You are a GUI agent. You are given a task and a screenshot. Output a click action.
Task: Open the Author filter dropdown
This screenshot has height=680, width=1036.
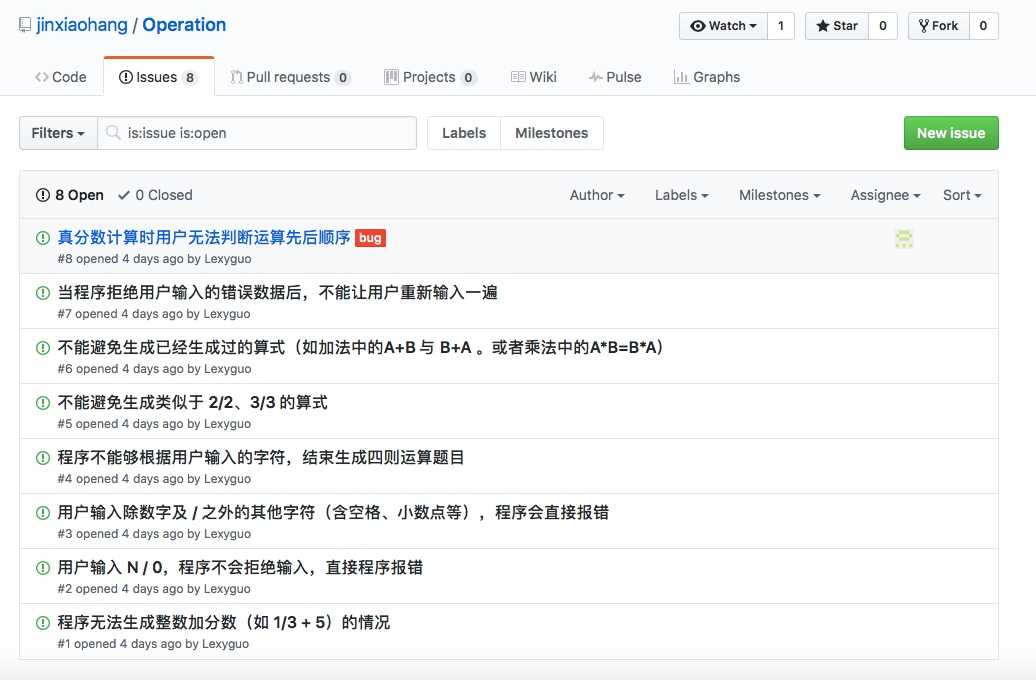(597, 195)
